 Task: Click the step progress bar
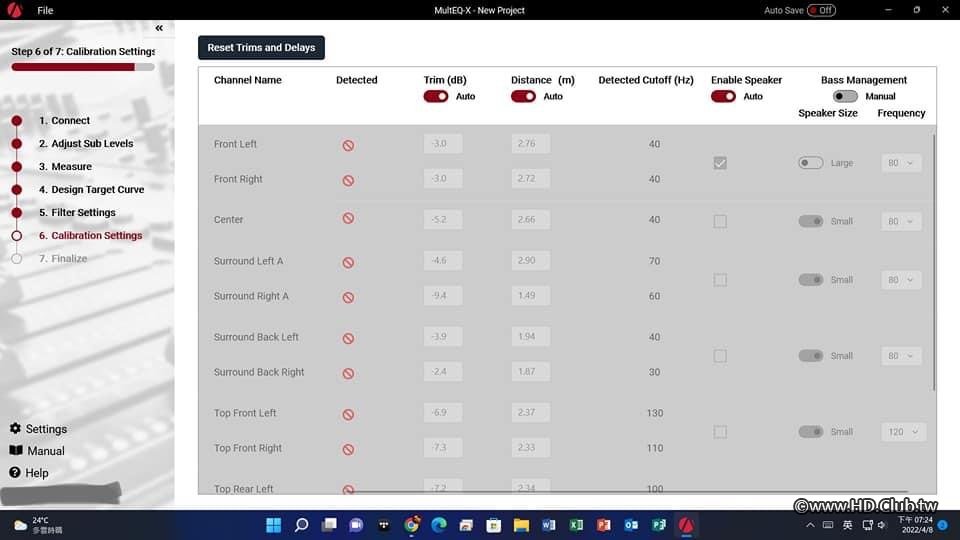[x=83, y=67]
